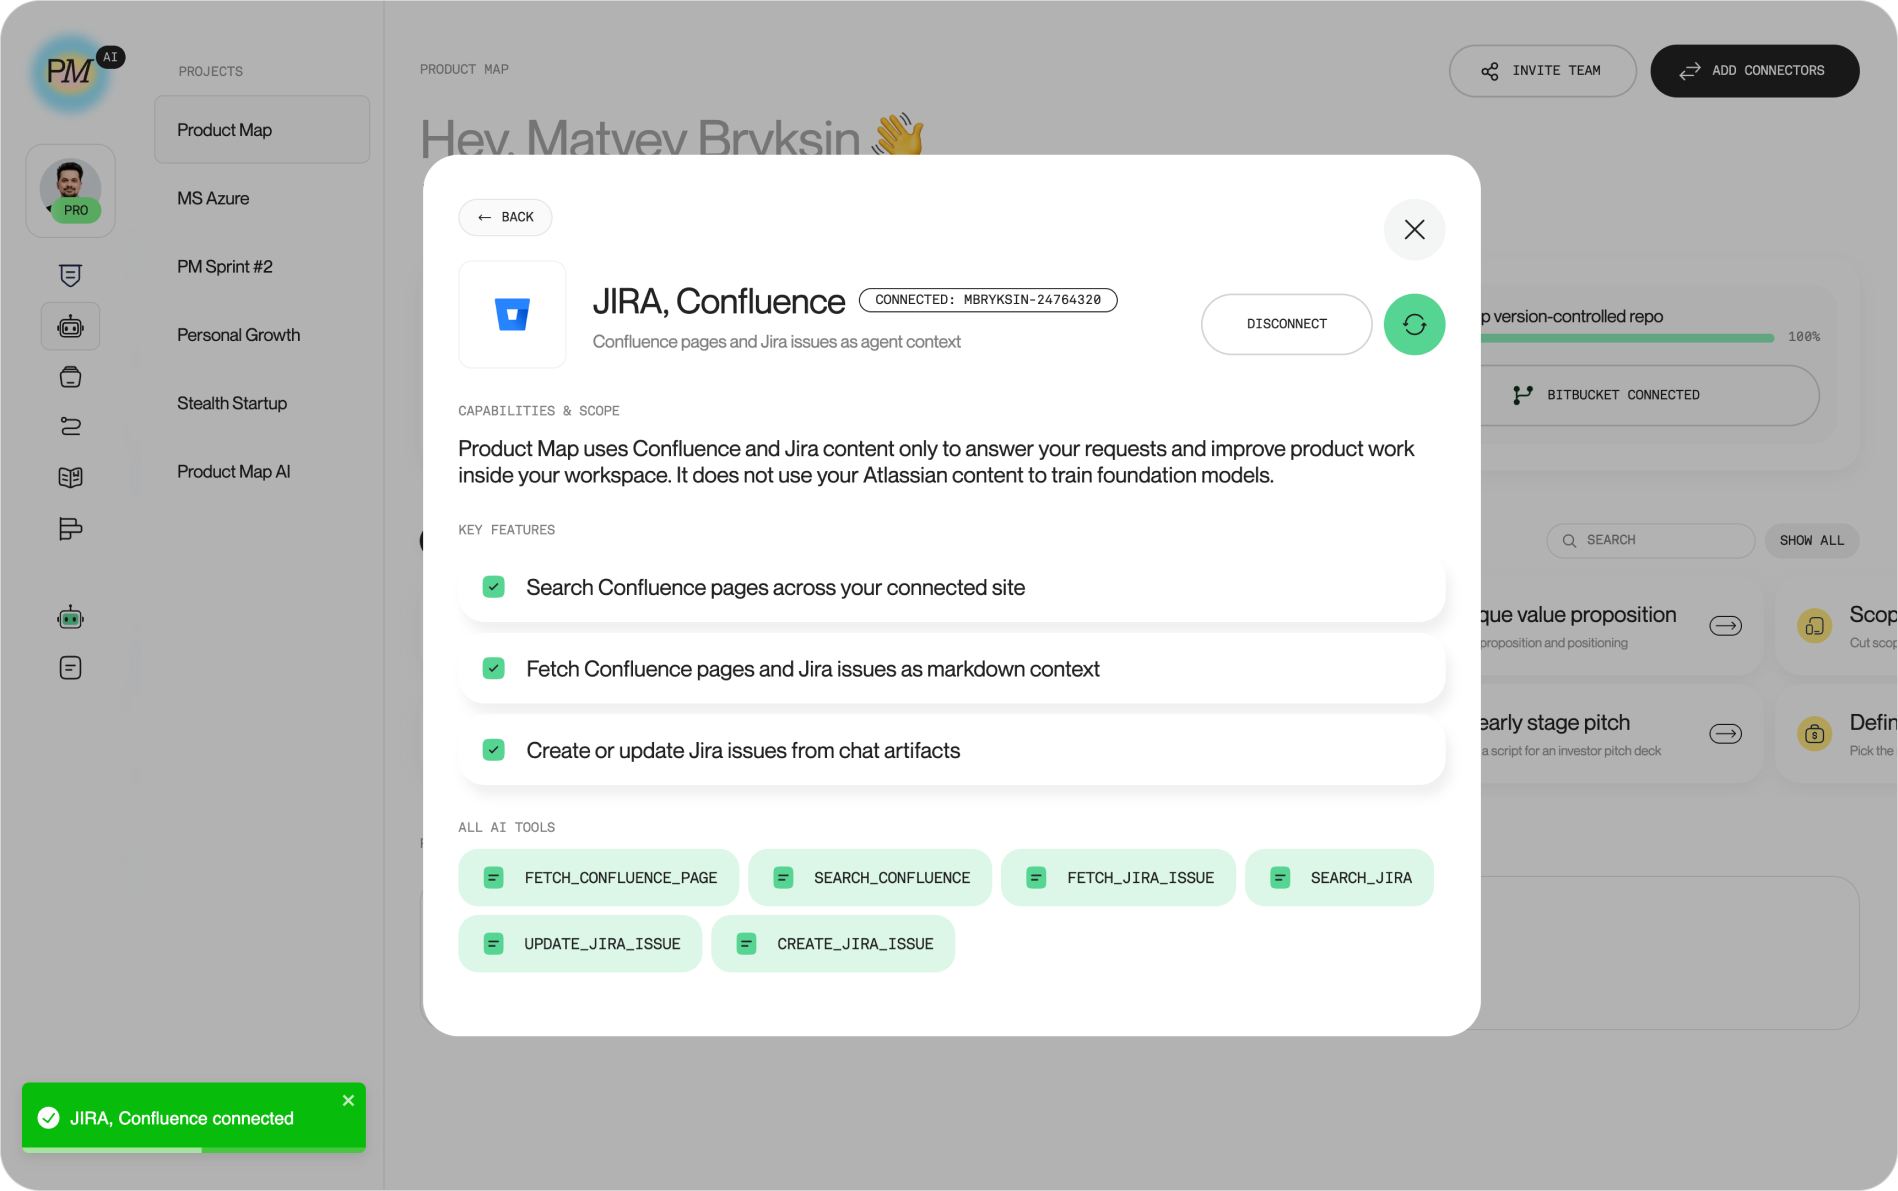Open the Product Map AI project

(x=234, y=471)
